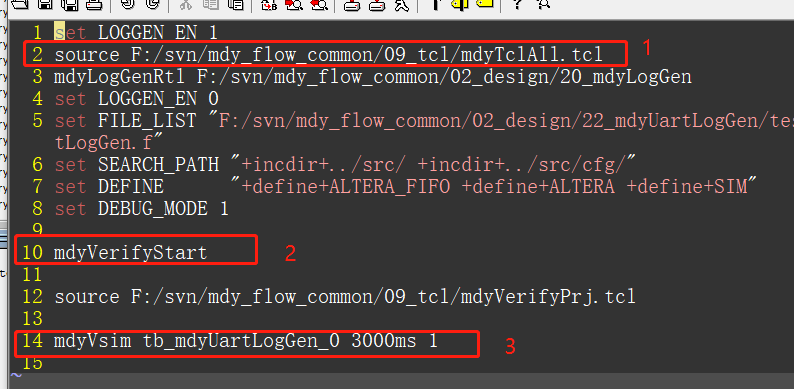Click the mdyTclAll.tcl source line
Image resolution: width=794 pixels, height=389 pixels.
329,55
